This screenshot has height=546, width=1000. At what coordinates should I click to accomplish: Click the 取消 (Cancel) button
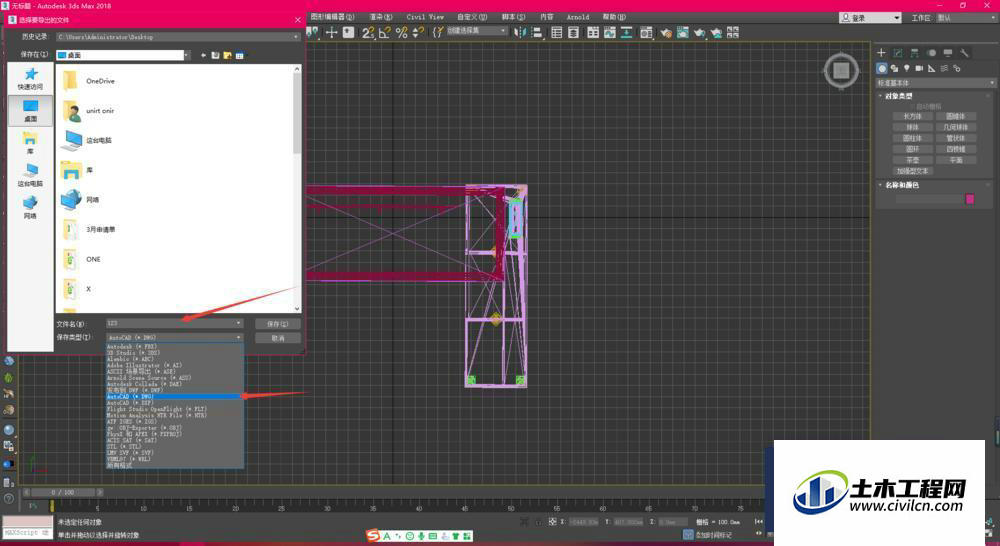(277, 338)
